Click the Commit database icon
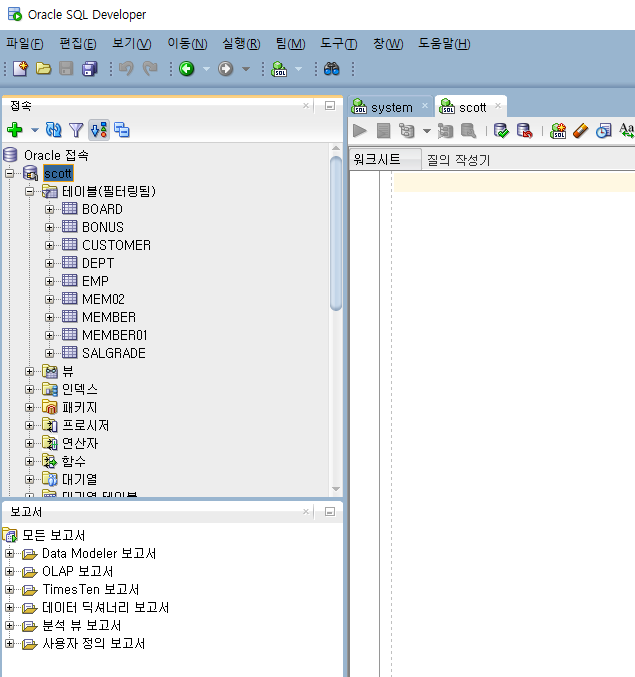The height and width of the screenshot is (677, 635). [501, 130]
